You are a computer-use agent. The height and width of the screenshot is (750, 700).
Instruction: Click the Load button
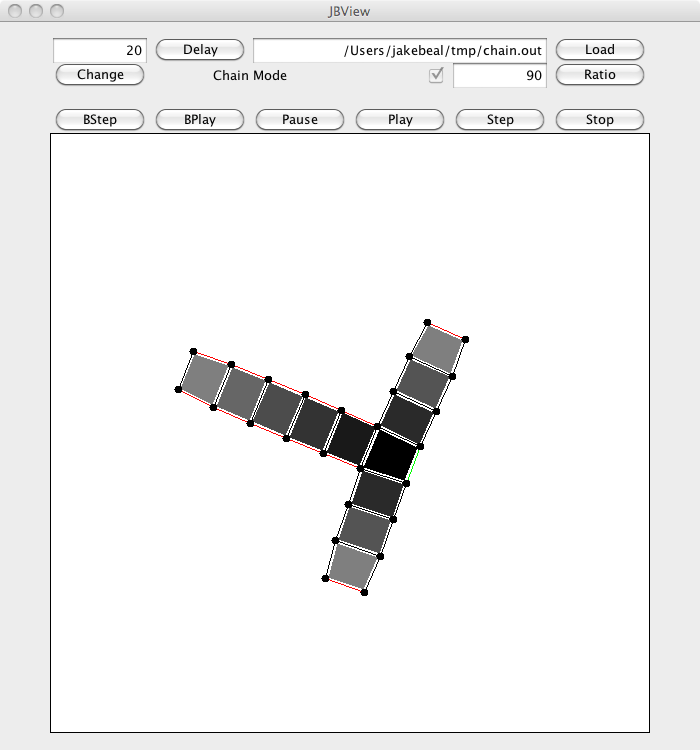(600, 50)
